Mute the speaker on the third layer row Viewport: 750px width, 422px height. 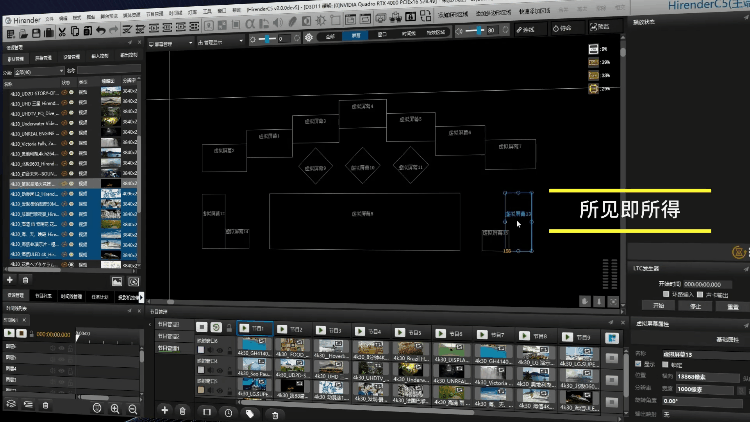(x=210, y=390)
